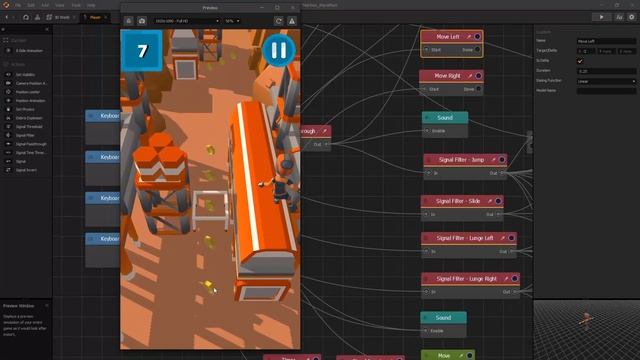Select the Camera Position action in the list
This screenshot has height=360, width=640.
coord(26,83)
